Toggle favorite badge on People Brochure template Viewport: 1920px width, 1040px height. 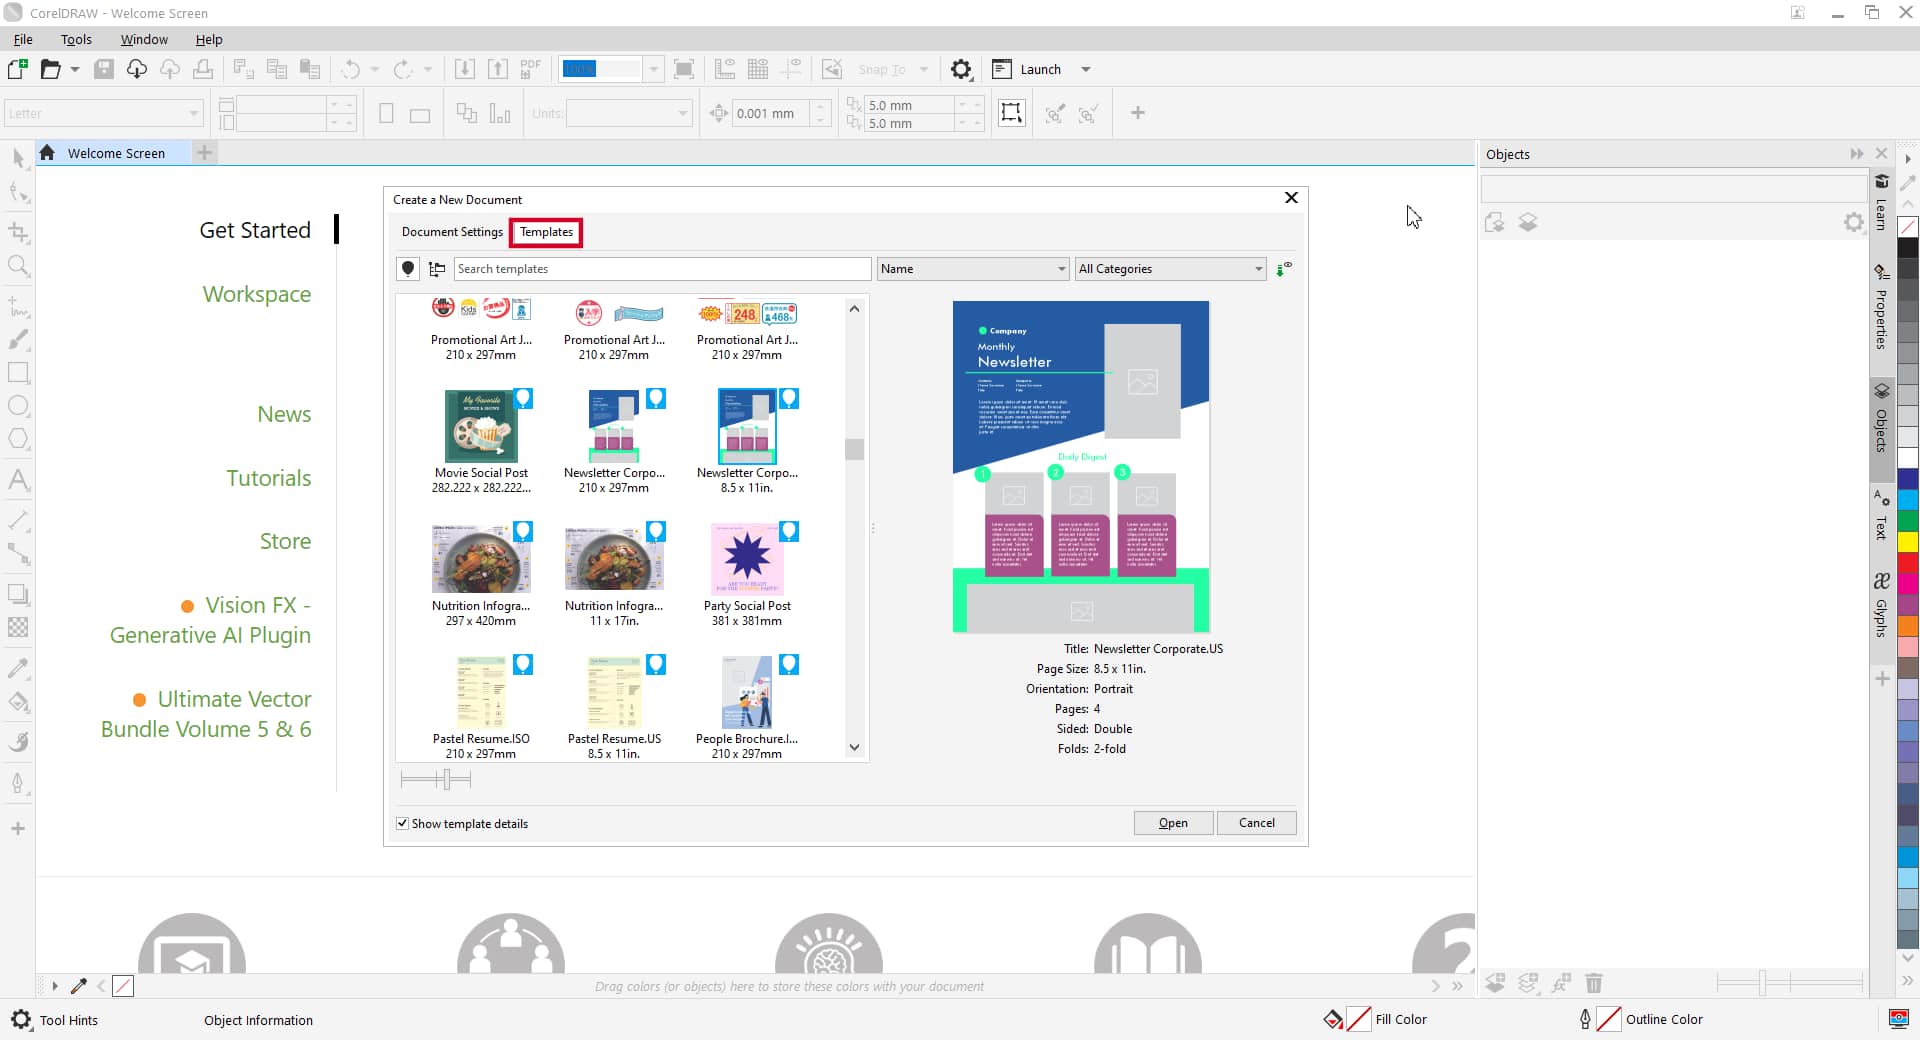(x=789, y=664)
